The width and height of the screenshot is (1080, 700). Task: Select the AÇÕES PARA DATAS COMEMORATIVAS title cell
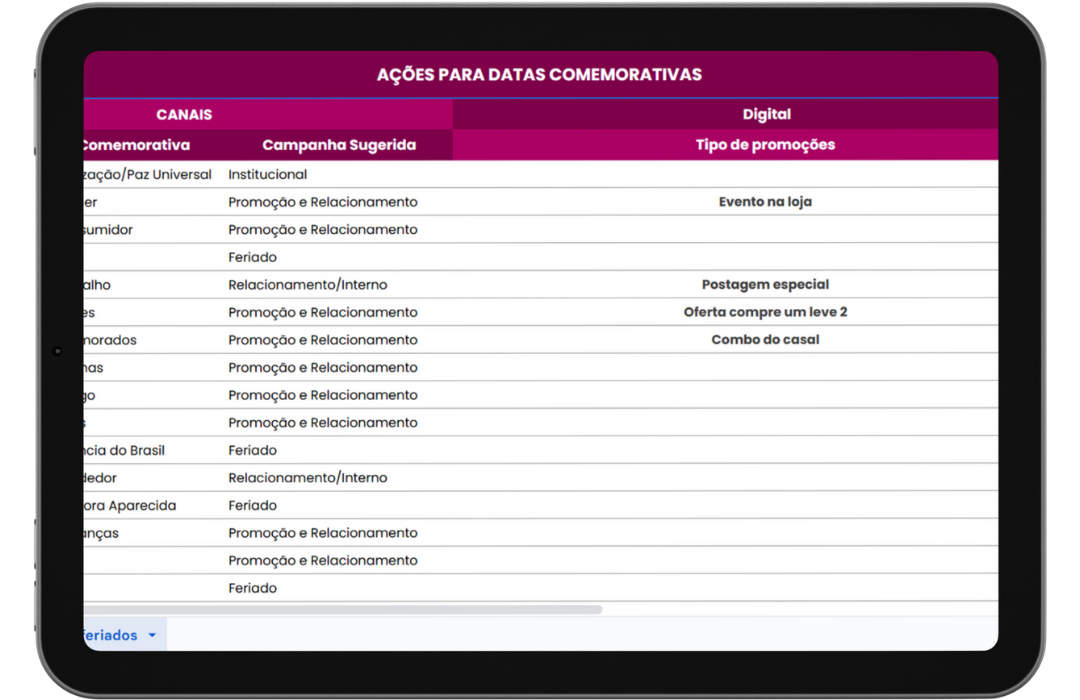539,75
